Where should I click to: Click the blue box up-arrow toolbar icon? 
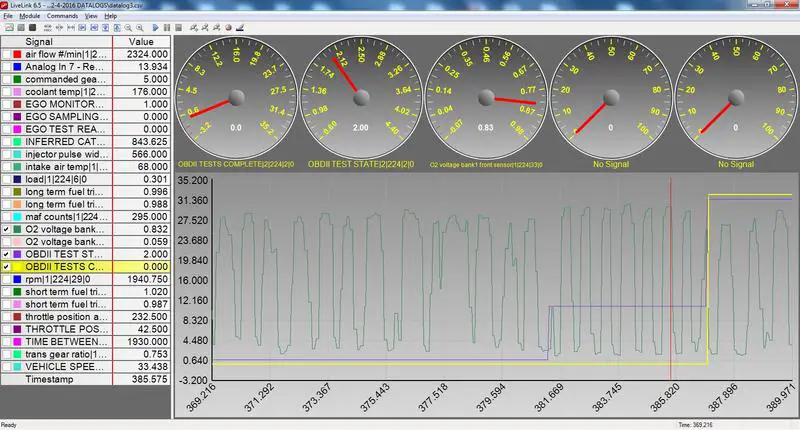point(117,28)
